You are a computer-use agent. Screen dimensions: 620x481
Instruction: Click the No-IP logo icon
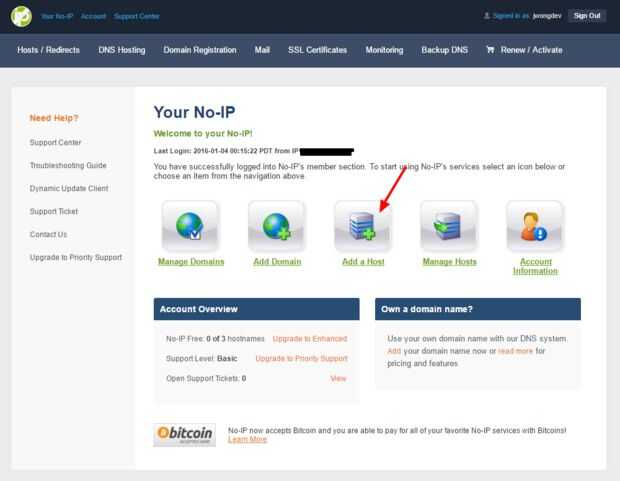click(x=21, y=17)
